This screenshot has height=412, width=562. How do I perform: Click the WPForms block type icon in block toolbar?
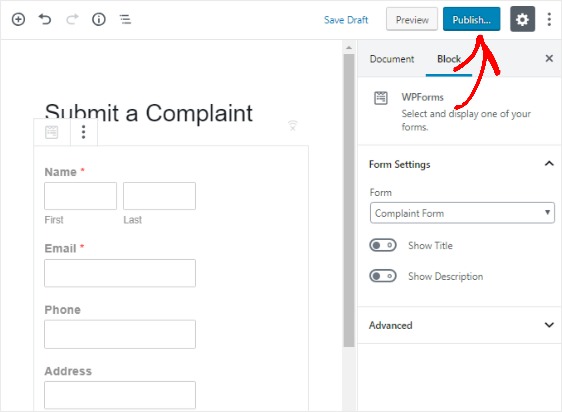(x=52, y=132)
